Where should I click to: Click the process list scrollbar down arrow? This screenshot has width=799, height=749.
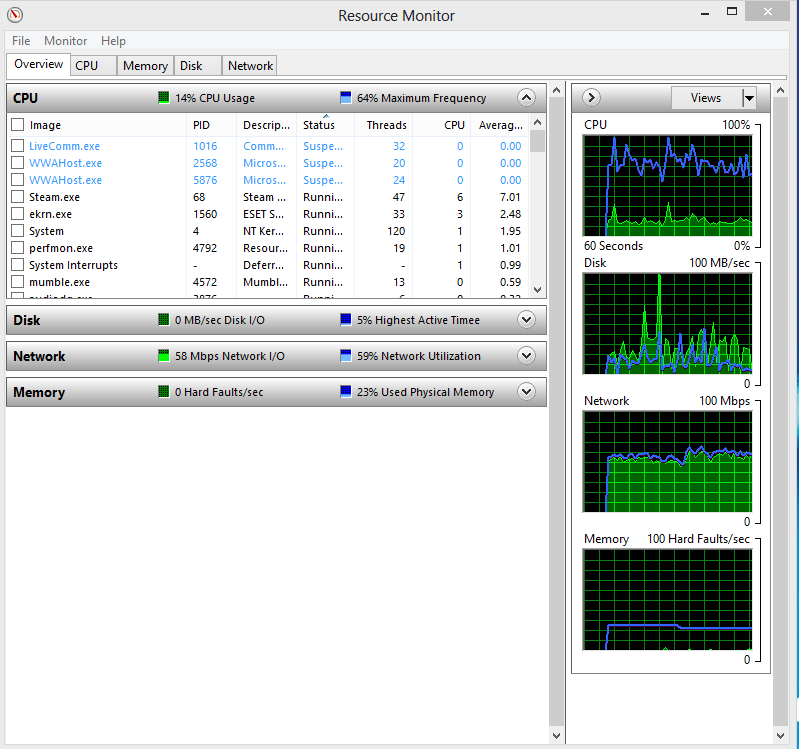[x=537, y=289]
